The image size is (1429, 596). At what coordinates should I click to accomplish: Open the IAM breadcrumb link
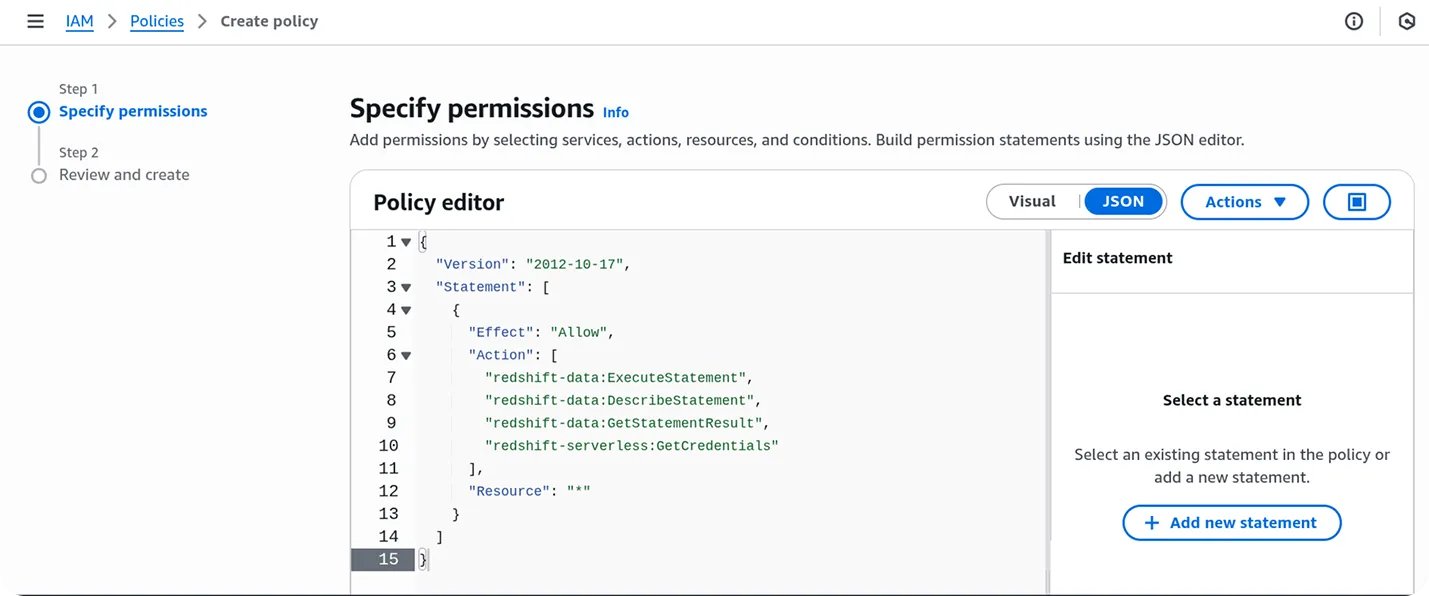(79, 20)
